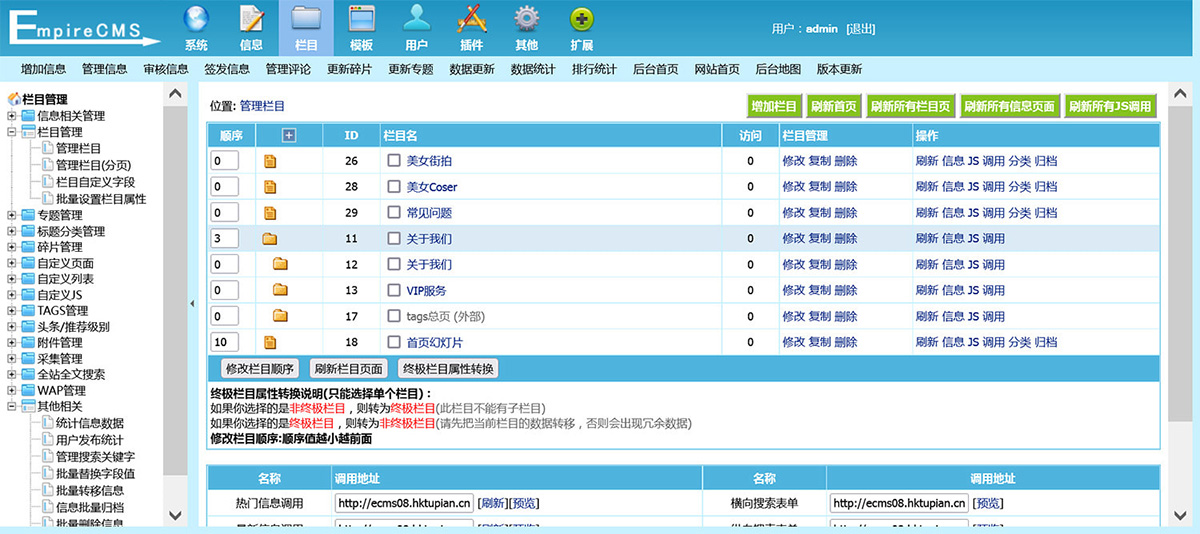Expand the 专题管理 tree node
The width and height of the screenshot is (1200, 534).
click(x=12, y=215)
